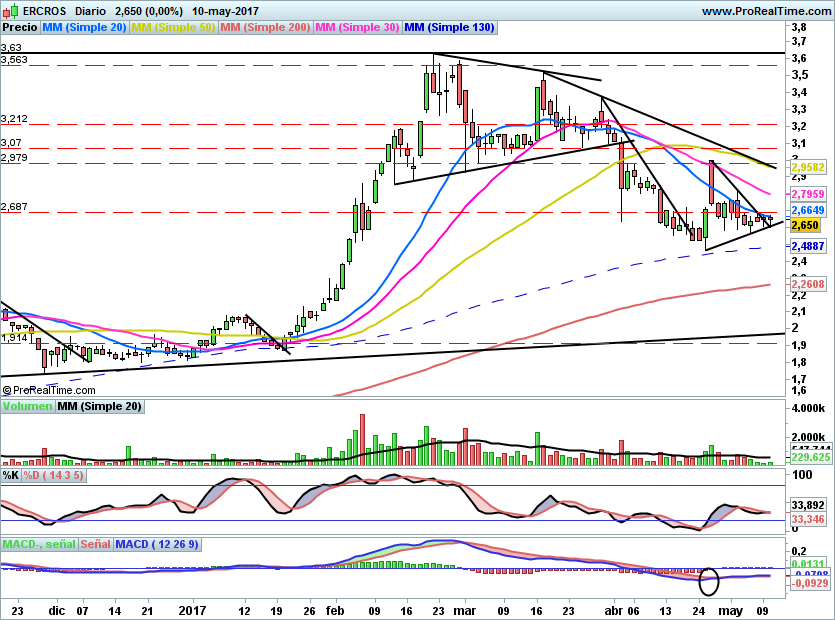Click the dark blue 2,4887 price tag
This screenshot has width=835, height=620.
point(806,245)
